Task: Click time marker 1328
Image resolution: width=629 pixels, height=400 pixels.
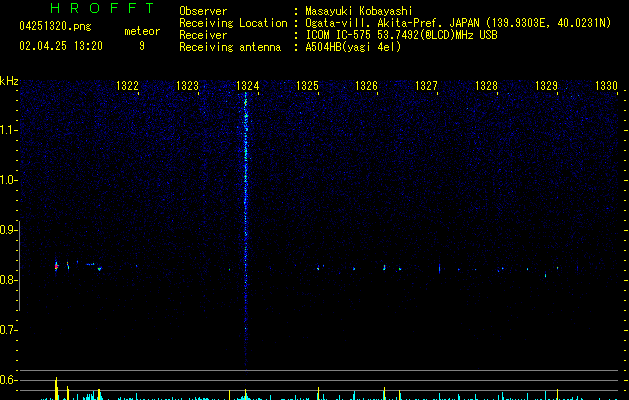Action: point(487,86)
